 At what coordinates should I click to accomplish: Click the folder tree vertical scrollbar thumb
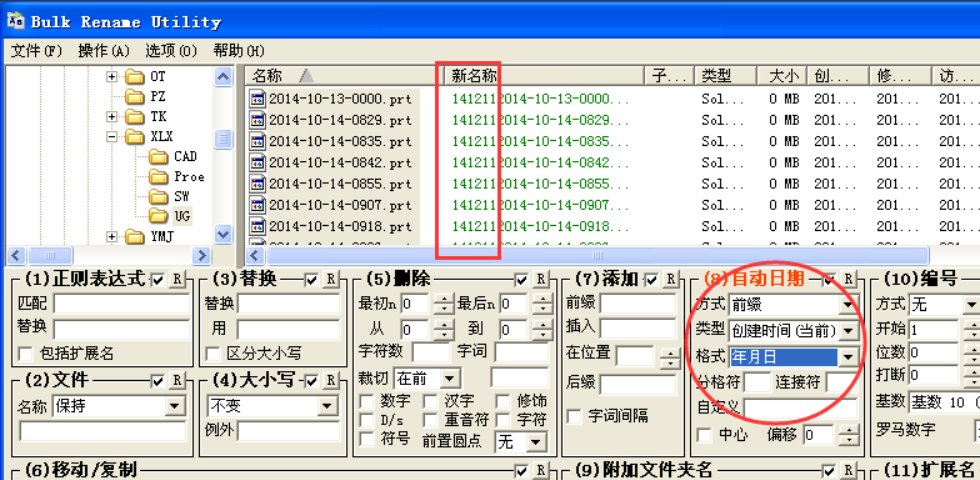tap(223, 139)
